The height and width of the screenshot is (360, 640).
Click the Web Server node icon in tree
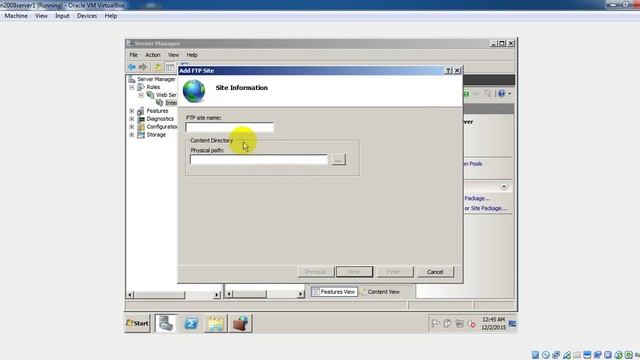click(x=150, y=95)
